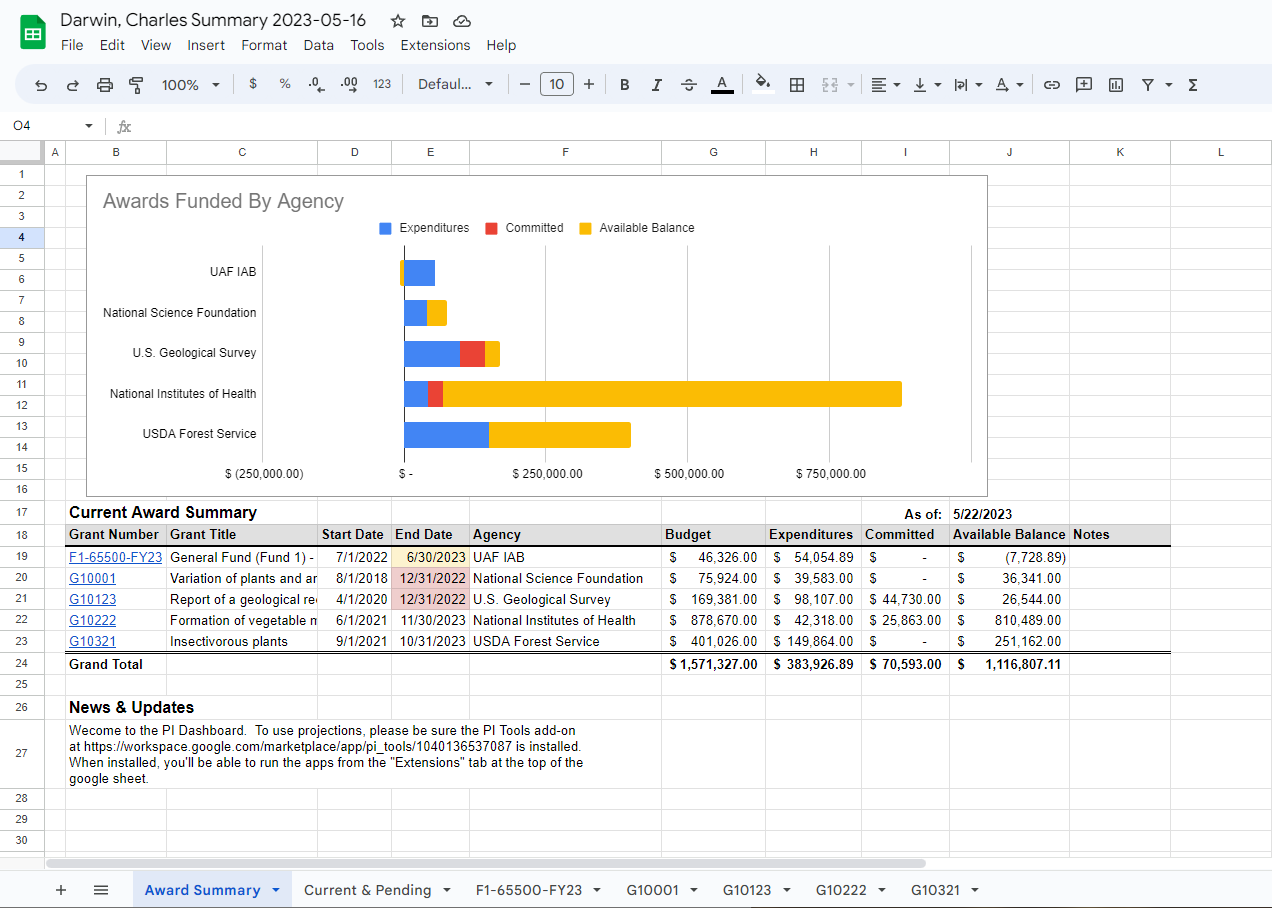Click the functions sigma icon
This screenshot has height=908, width=1272.
coord(1192,85)
